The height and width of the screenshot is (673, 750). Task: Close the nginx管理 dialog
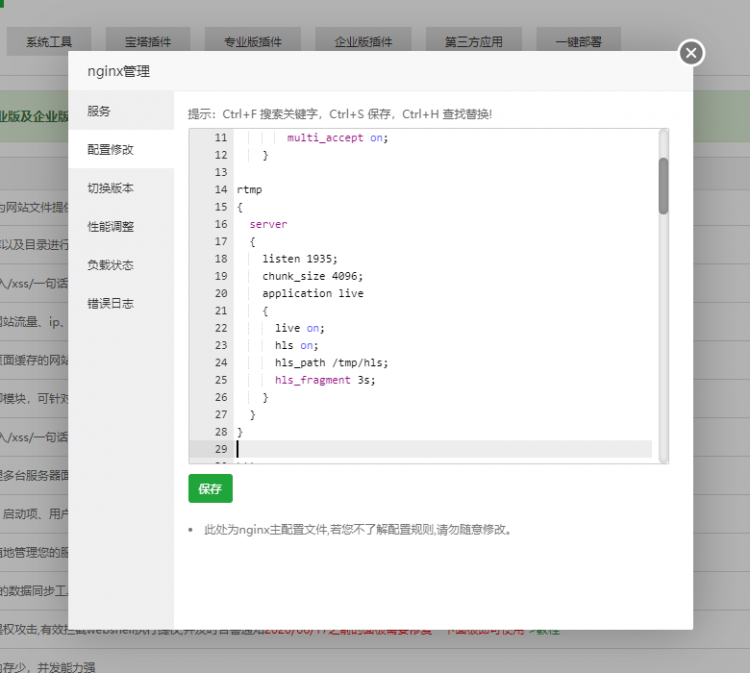tap(691, 53)
